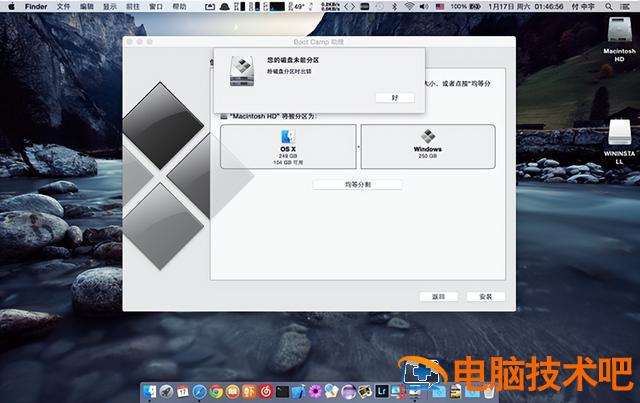Click the temperature 49° indicator in menu bar
The width and height of the screenshot is (640, 403).
299,7
